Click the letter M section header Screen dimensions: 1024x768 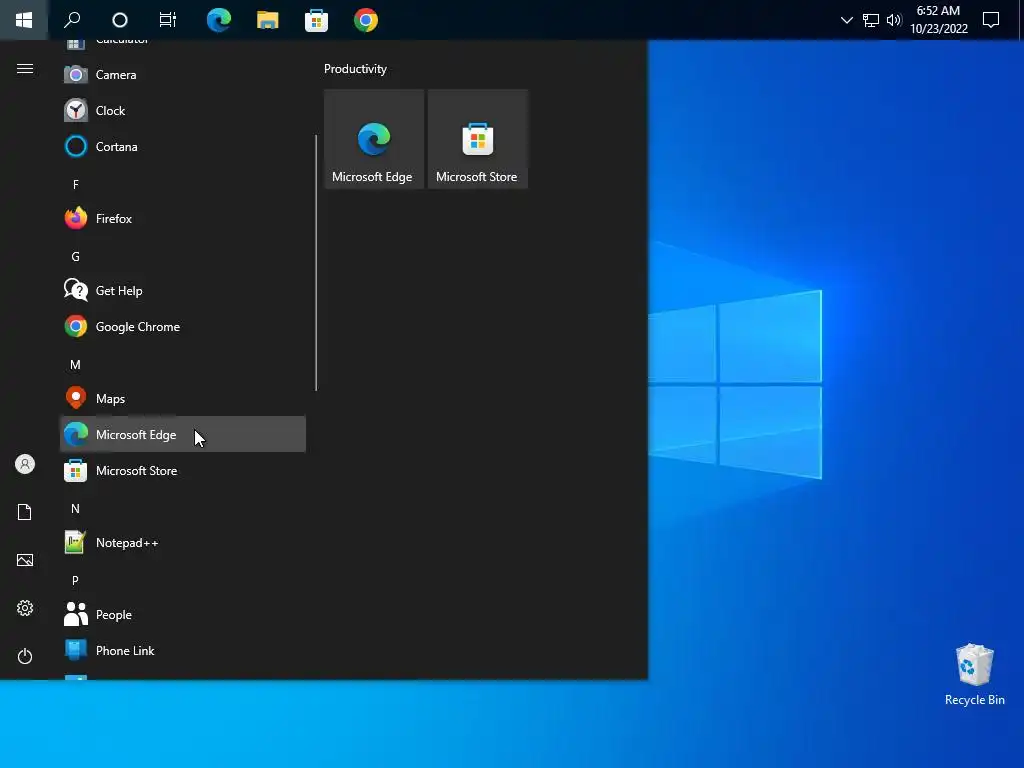coord(76,365)
